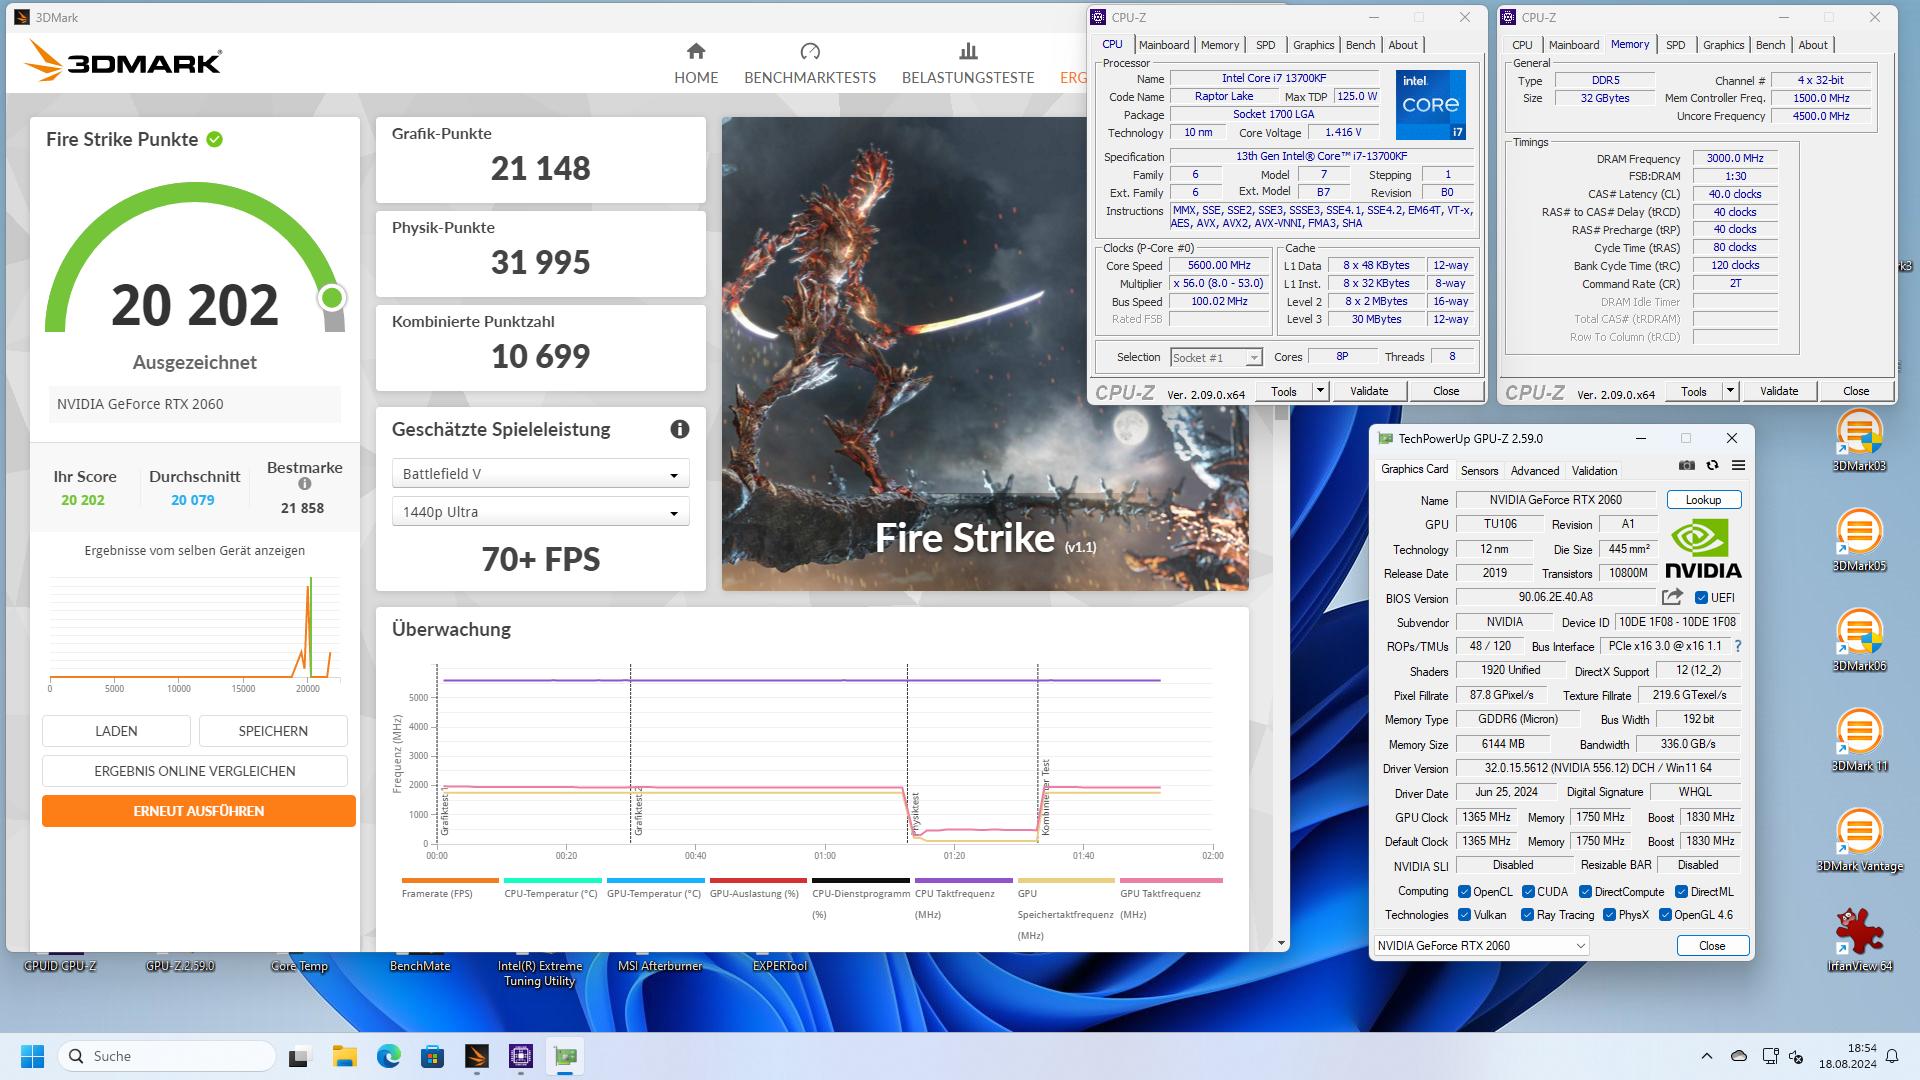This screenshot has width=1920, height=1080.
Task: Toggle CUDA checkbox in GPU-Z
Action: tap(1528, 892)
